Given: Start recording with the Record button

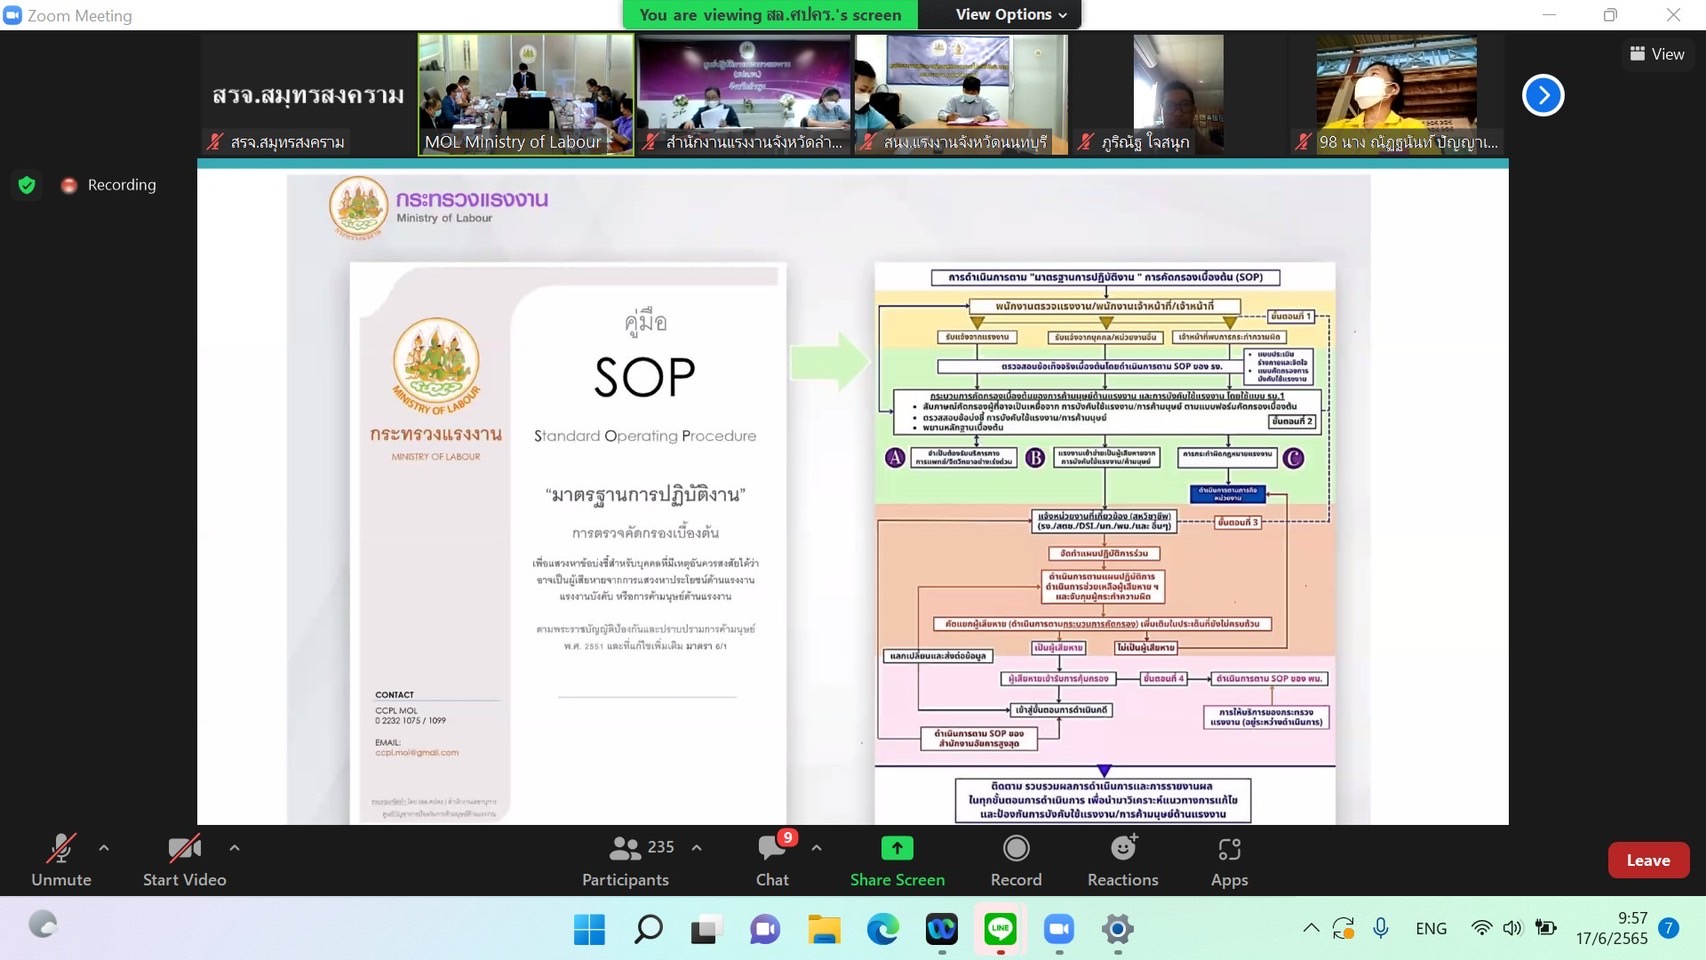Looking at the screenshot, I should [1015, 860].
